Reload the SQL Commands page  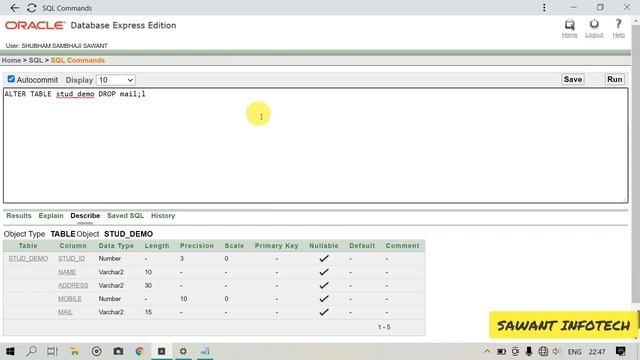32,8
